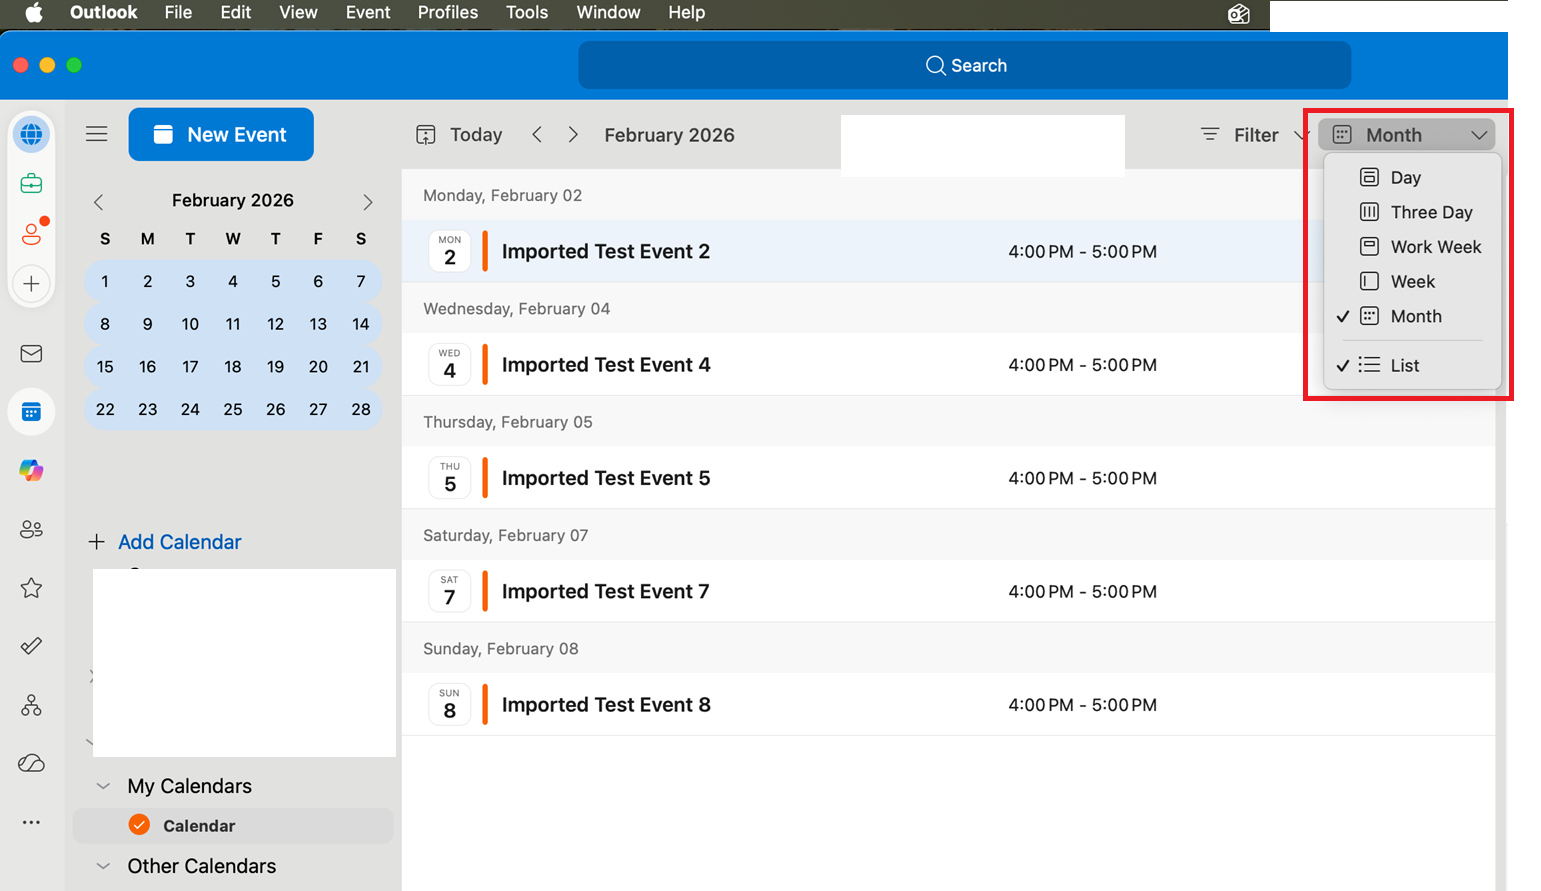Choose Day view from the menu
This screenshot has height=891, width=1541.
click(1412, 178)
